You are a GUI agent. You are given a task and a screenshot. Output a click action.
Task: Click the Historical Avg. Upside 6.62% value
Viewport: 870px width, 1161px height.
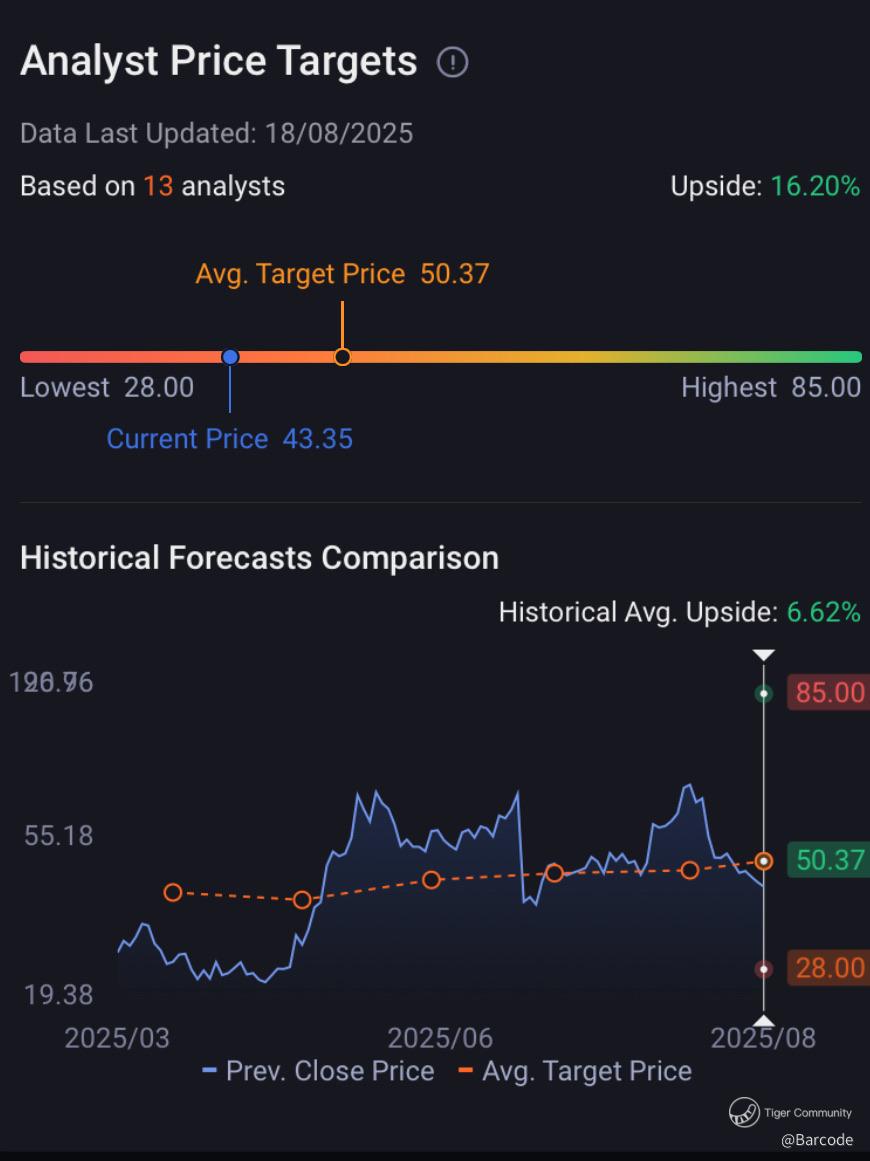tap(823, 612)
